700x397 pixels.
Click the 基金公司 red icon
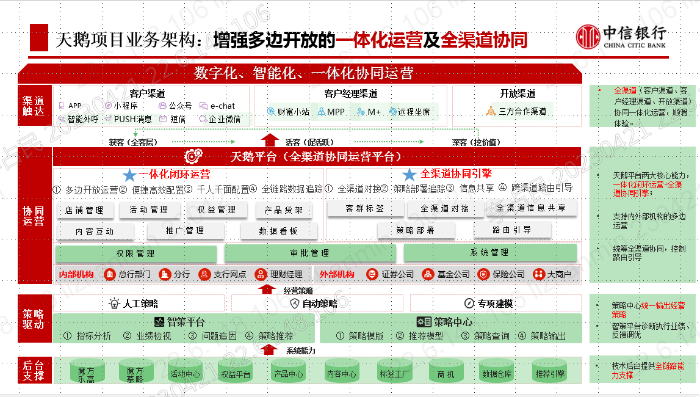(428, 274)
